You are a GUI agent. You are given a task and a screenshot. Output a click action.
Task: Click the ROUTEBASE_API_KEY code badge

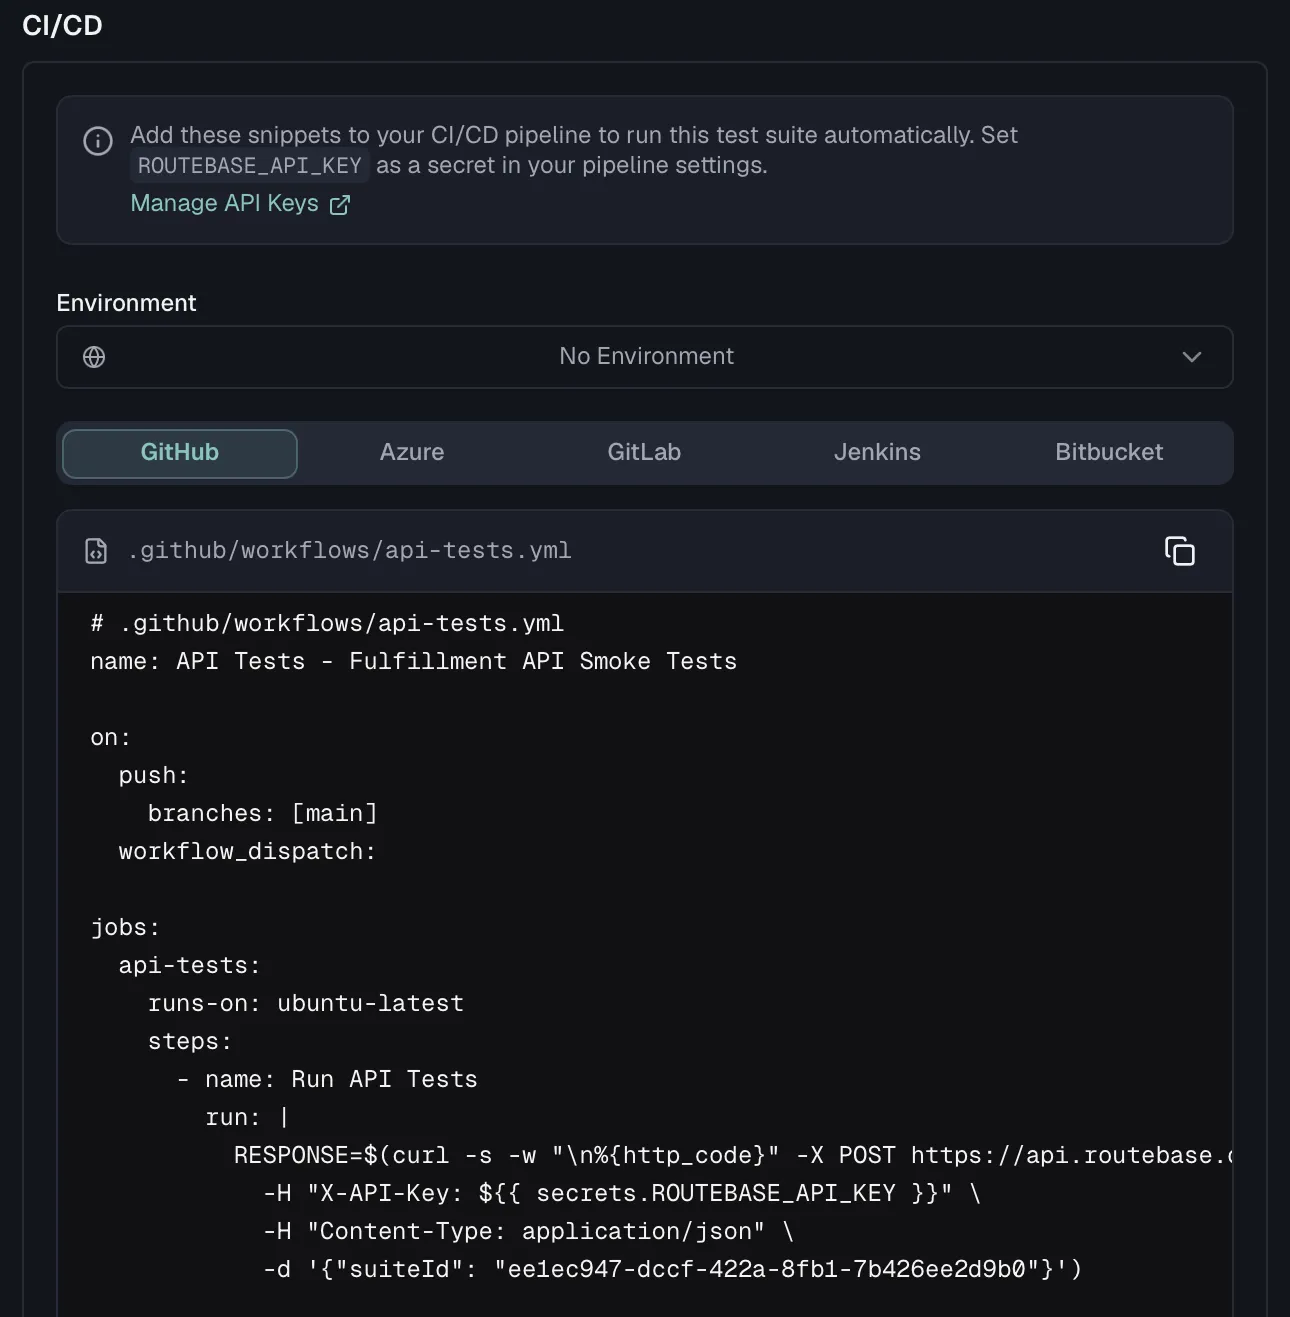pos(250,166)
